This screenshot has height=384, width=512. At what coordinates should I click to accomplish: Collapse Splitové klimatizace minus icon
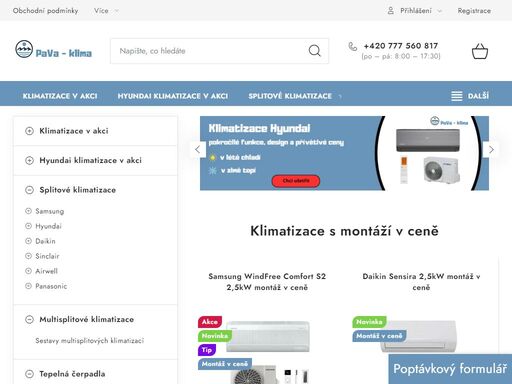[x=29, y=190]
